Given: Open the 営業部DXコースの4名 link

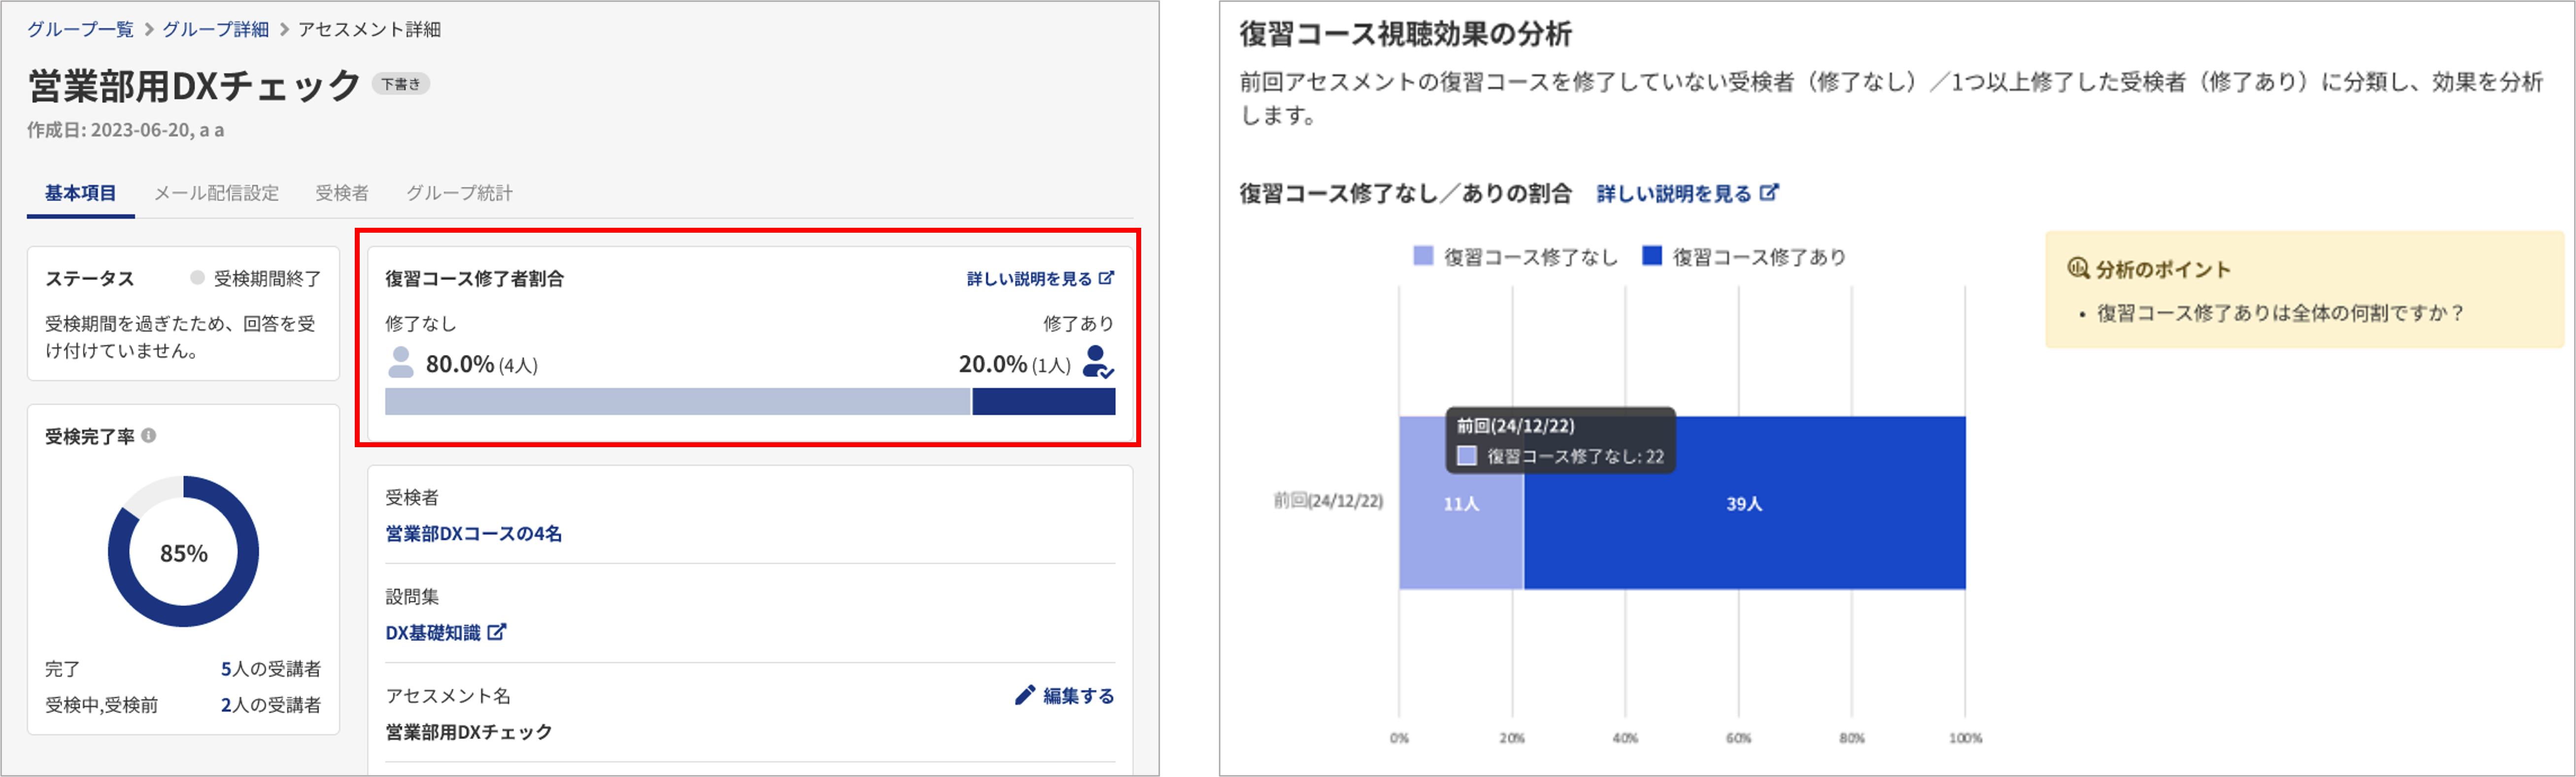Looking at the screenshot, I should pyautogui.click(x=474, y=533).
